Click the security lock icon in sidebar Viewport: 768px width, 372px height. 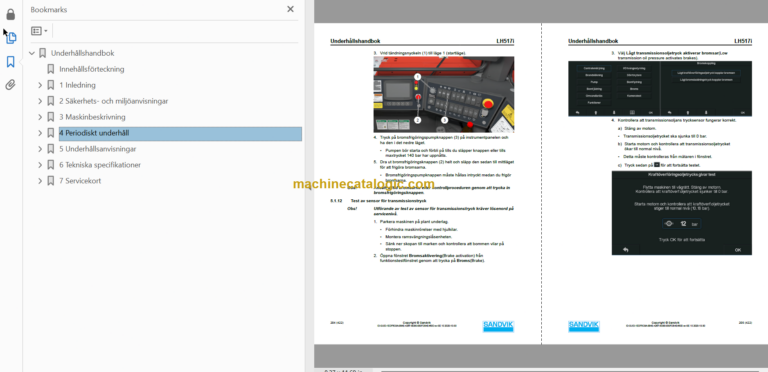[x=10, y=14]
